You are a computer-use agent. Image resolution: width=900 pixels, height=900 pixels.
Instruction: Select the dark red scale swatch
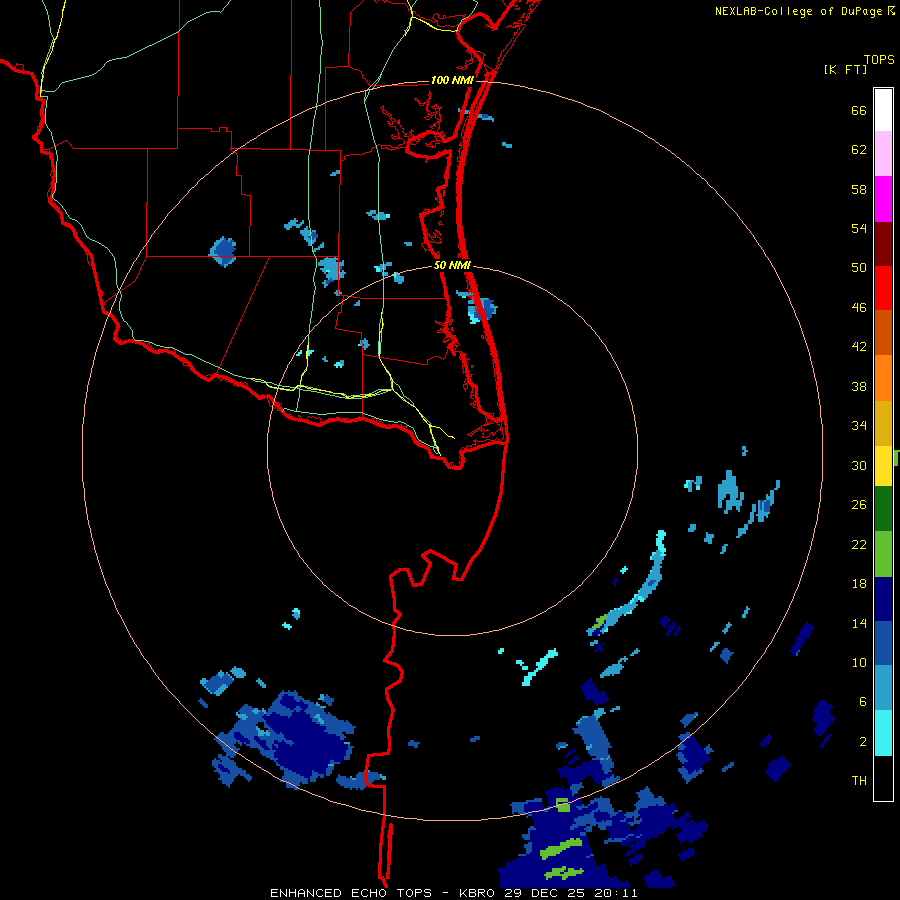pyautogui.click(x=883, y=243)
